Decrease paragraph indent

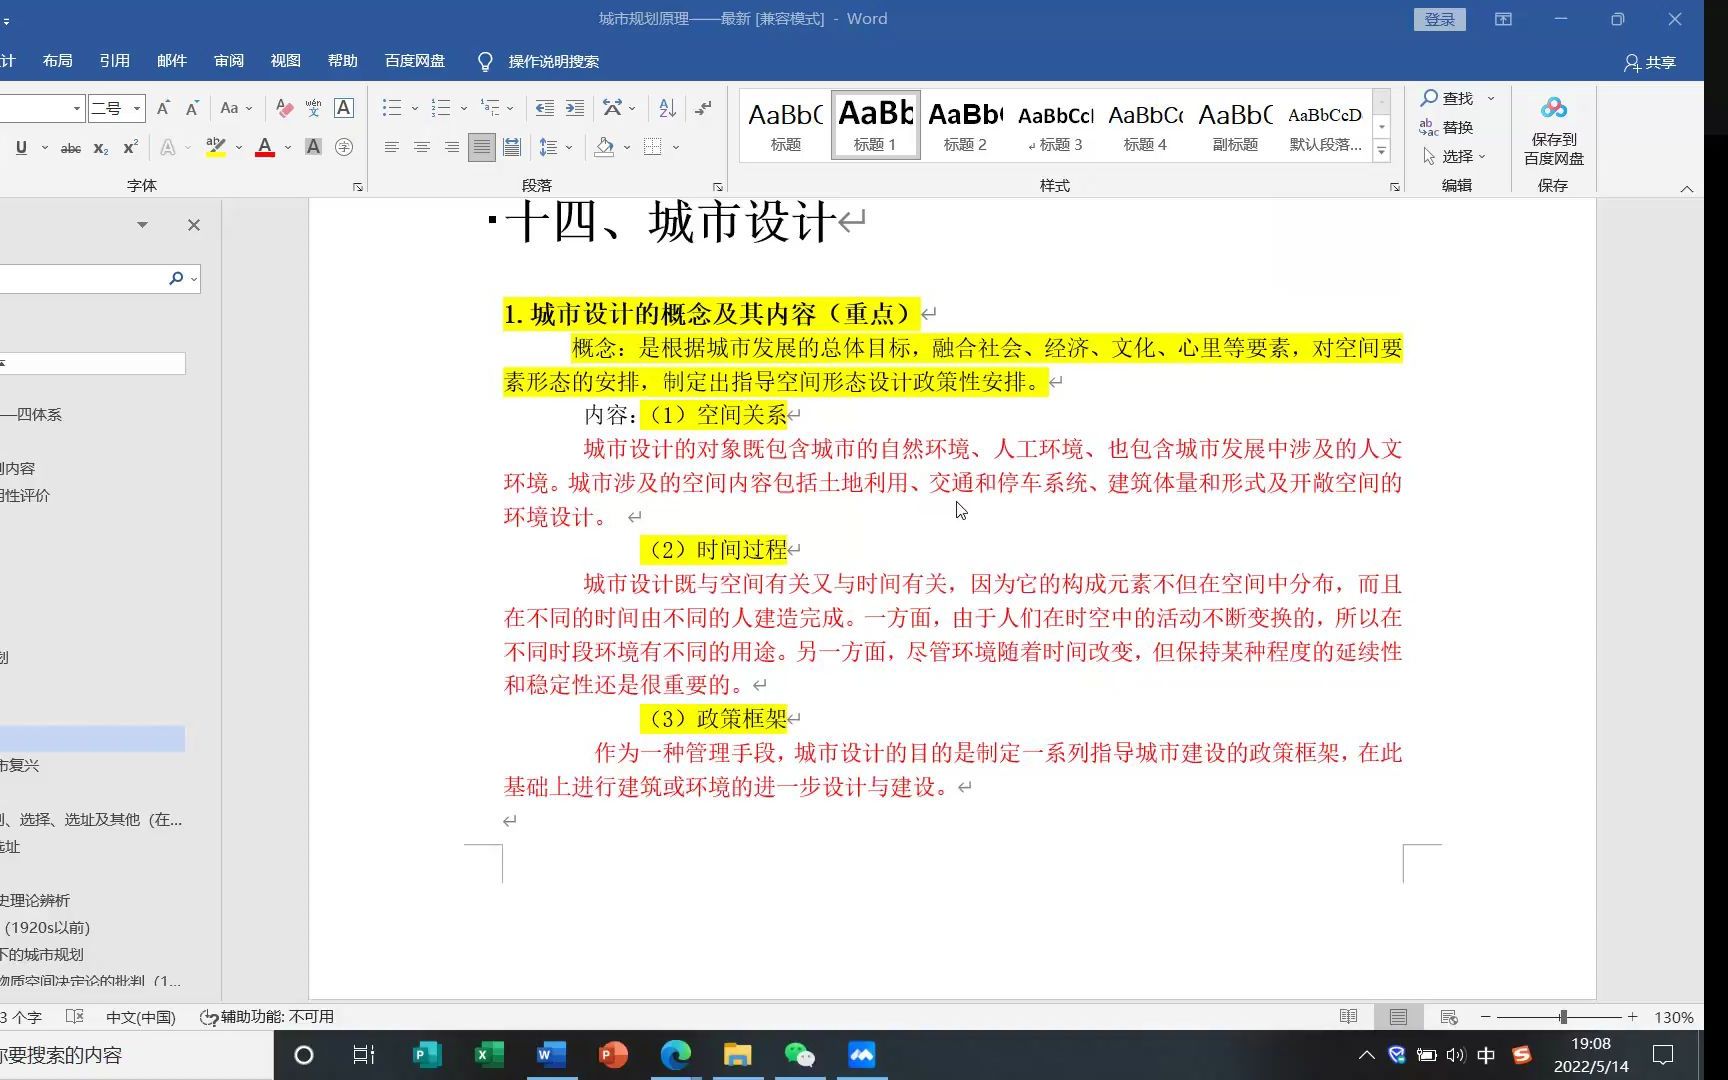pyautogui.click(x=545, y=108)
